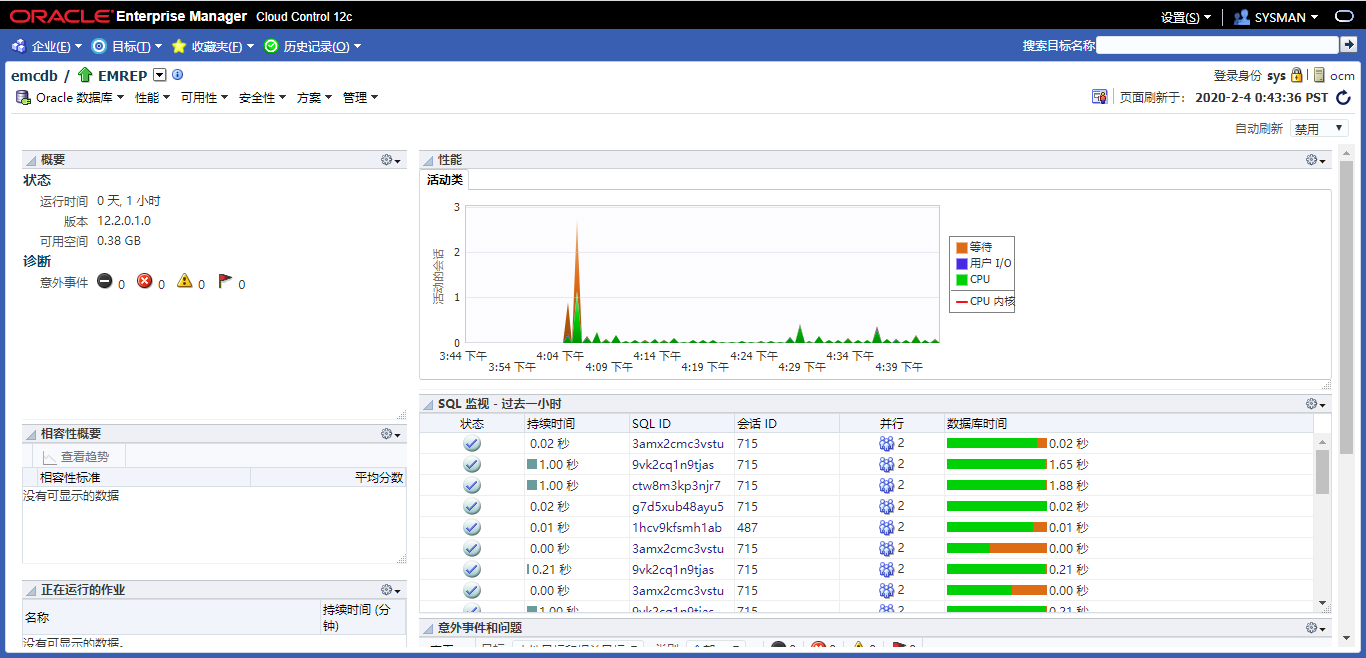Open the 自动刷新 dropdown
Image resolution: width=1366 pixels, height=658 pixels.
1319,129
